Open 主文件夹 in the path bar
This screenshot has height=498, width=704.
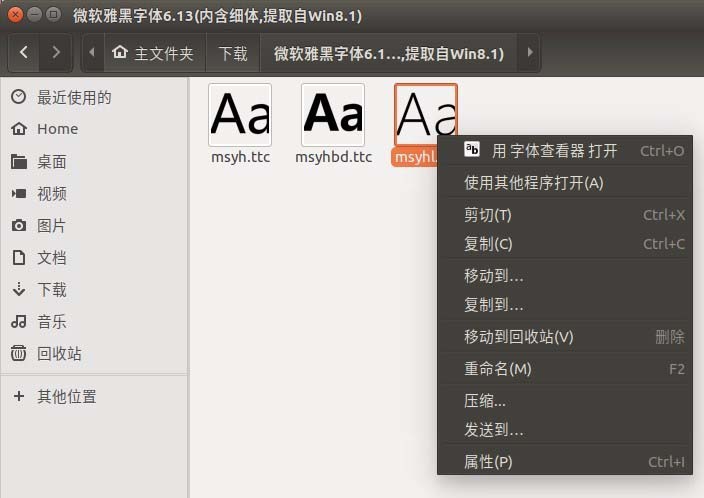(154, 53)
